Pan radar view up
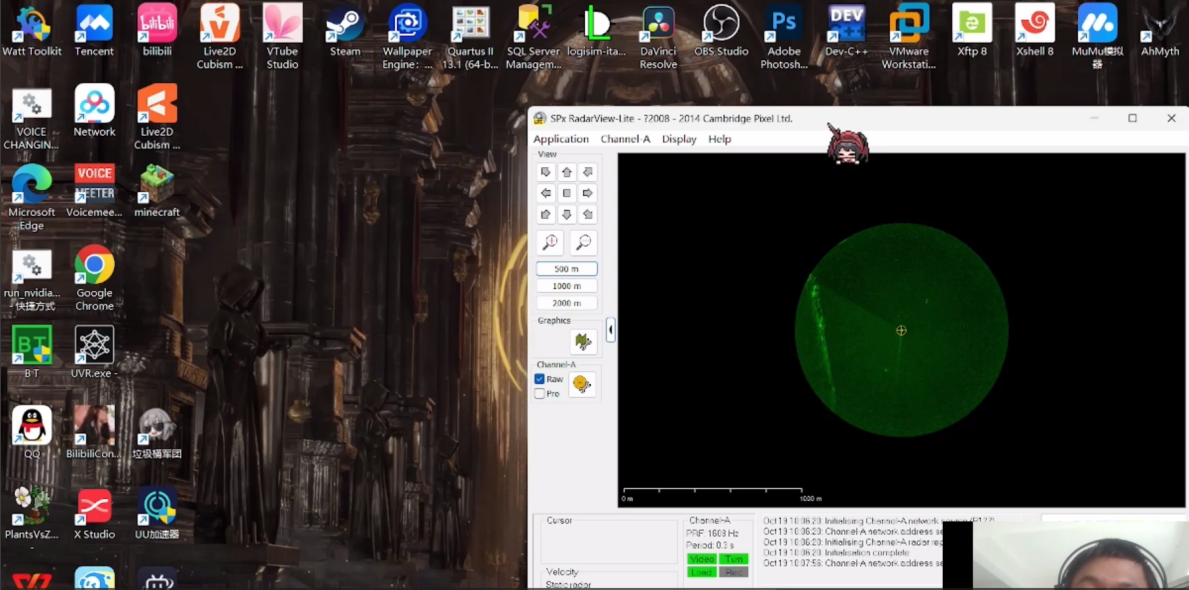This screenshot has width=1189, height=590. coord(566,172)
